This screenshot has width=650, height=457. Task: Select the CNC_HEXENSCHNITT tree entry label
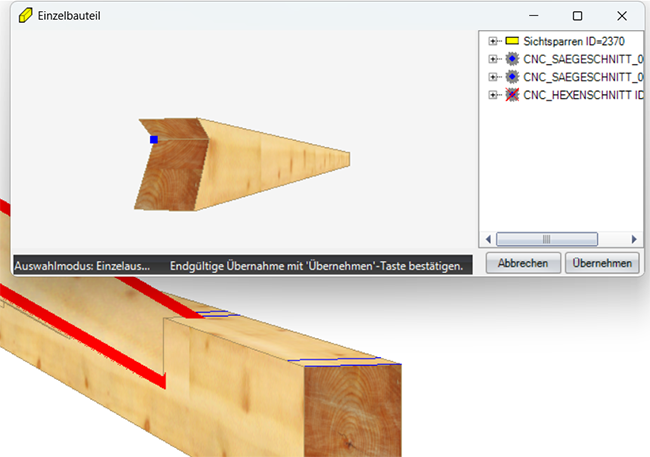[x=581, y=95]
